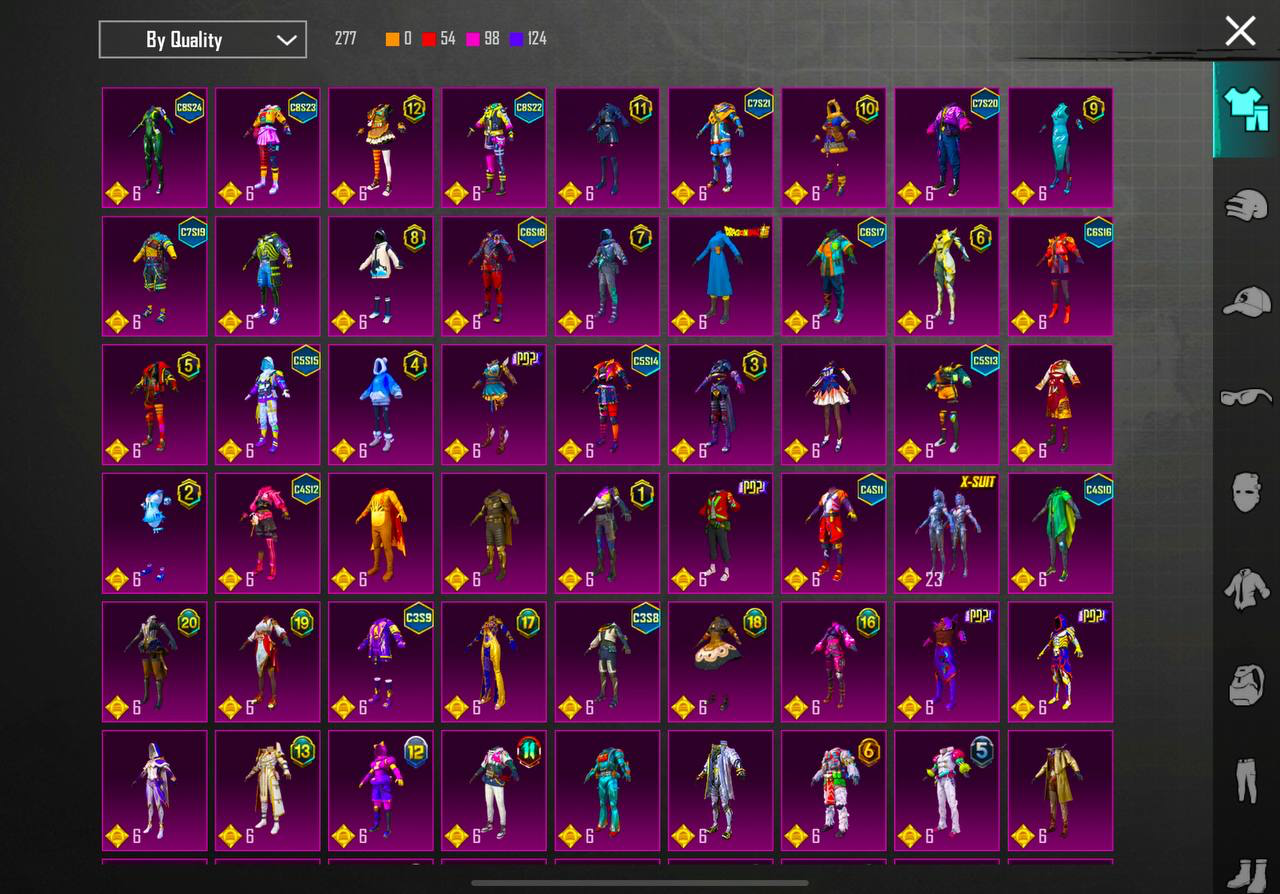1280x894 pixels.
Task: Select the outfit tagged C5S15
Action: 268,405
